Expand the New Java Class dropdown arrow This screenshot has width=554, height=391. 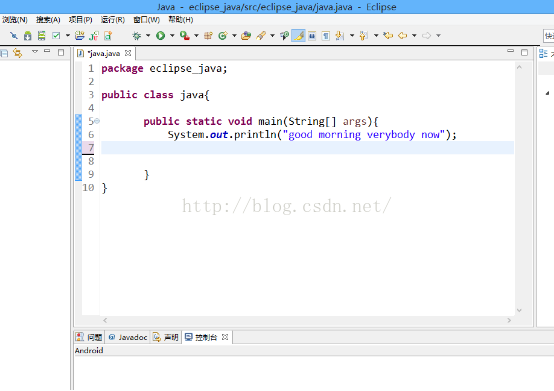click(x=234, y=36)
